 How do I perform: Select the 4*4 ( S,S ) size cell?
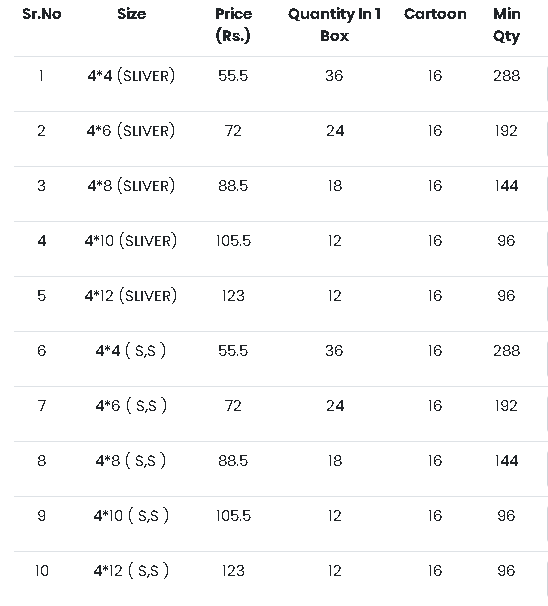click(x=131, y=351)
